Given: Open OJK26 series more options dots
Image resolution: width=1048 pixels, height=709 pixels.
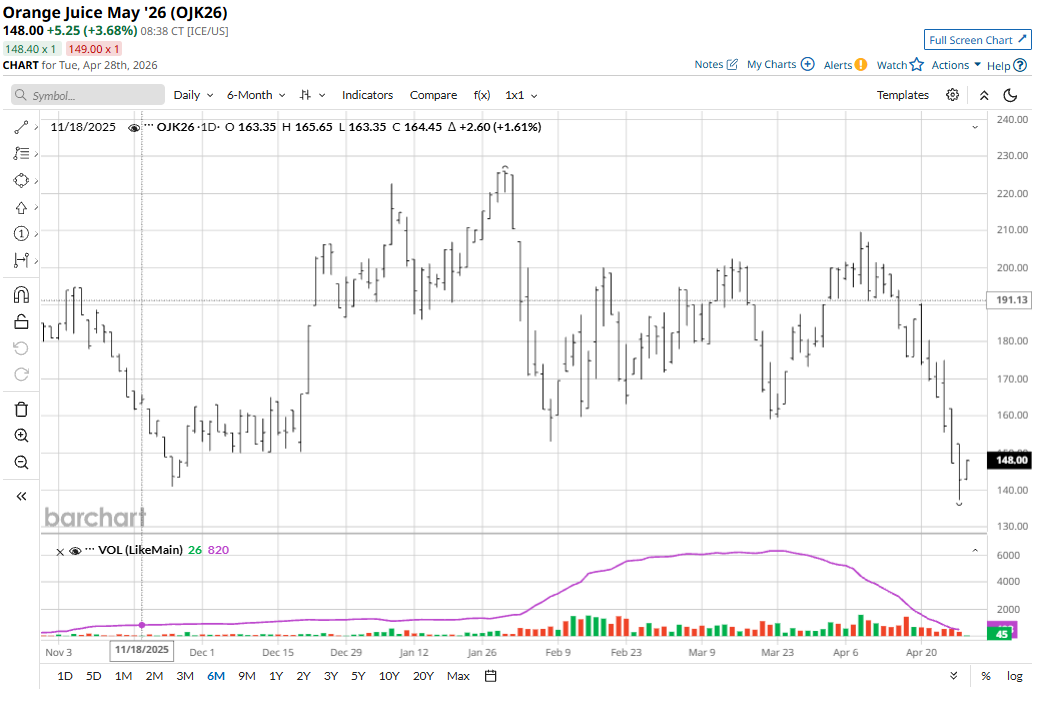Looking at the screenshot, I should point(148,126).
